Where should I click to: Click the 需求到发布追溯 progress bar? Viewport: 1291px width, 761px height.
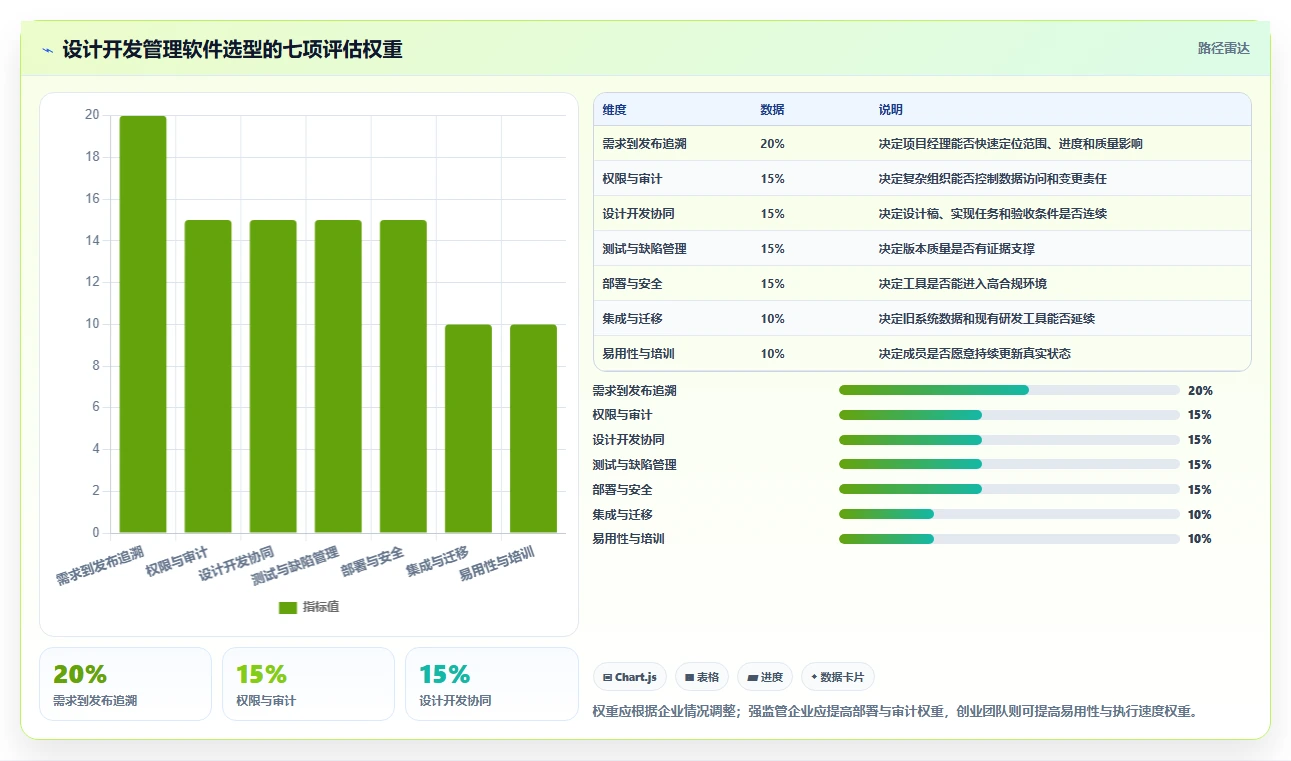[1009, 390]
